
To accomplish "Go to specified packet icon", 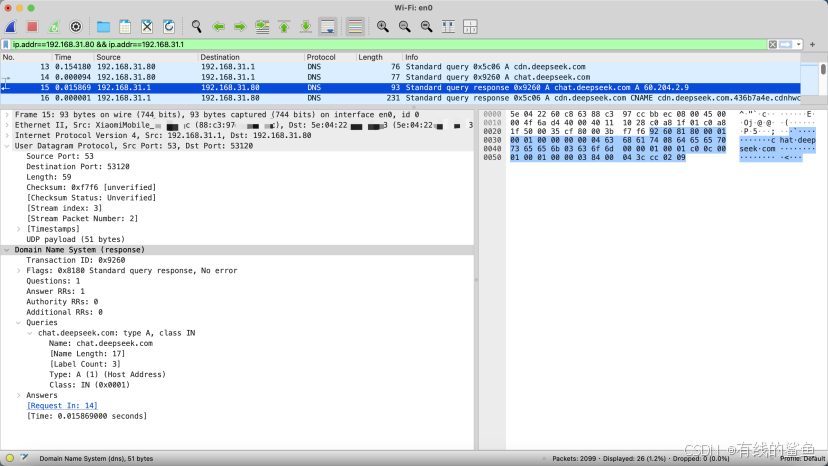I will point(262,26).
